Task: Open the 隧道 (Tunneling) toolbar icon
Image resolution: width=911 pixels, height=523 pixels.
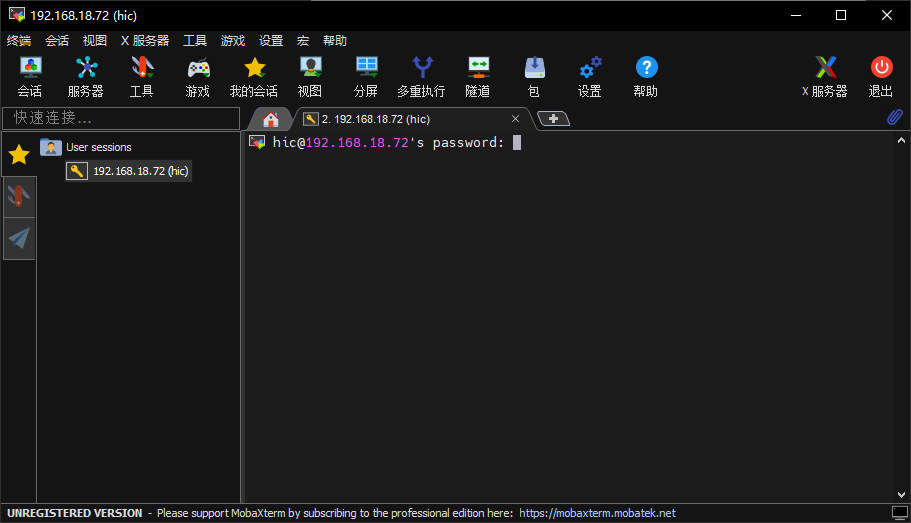Action: click(x=478, y=76)
